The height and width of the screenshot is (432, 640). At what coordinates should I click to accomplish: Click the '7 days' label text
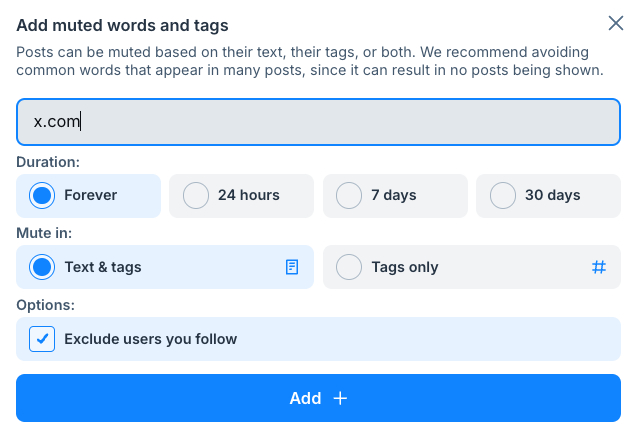[394, 195]
